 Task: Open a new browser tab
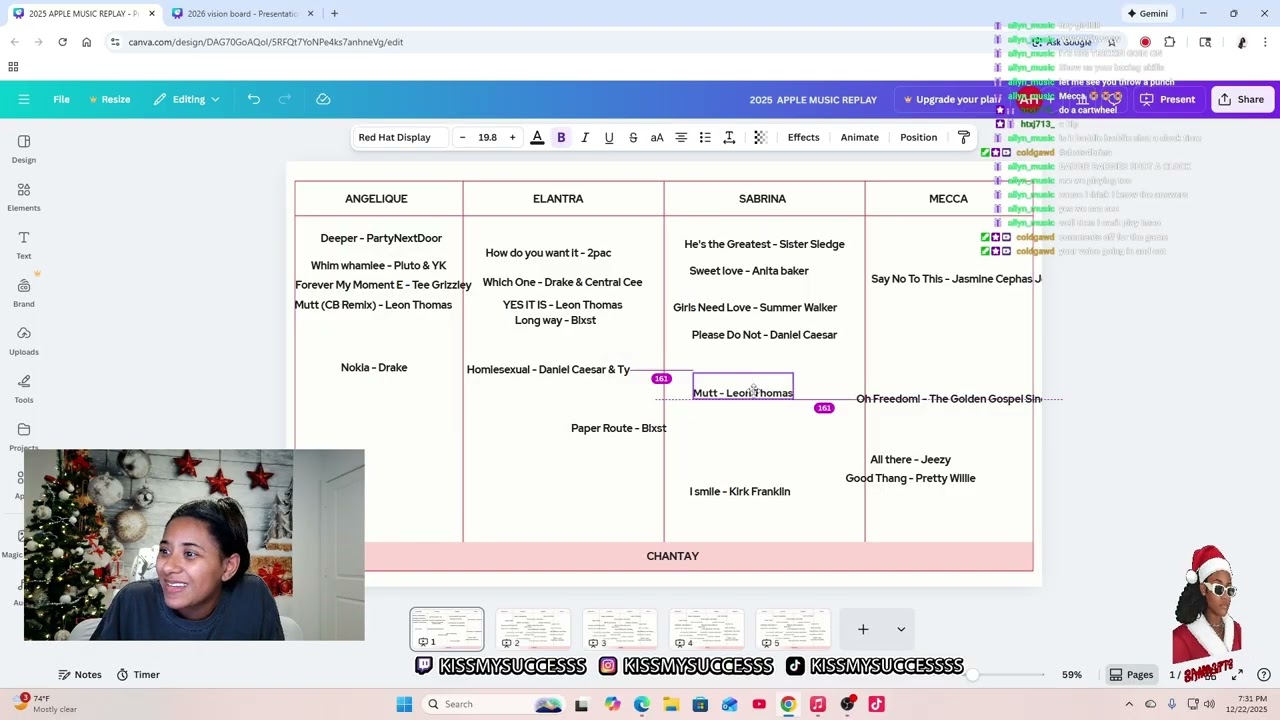click(334, 13)
